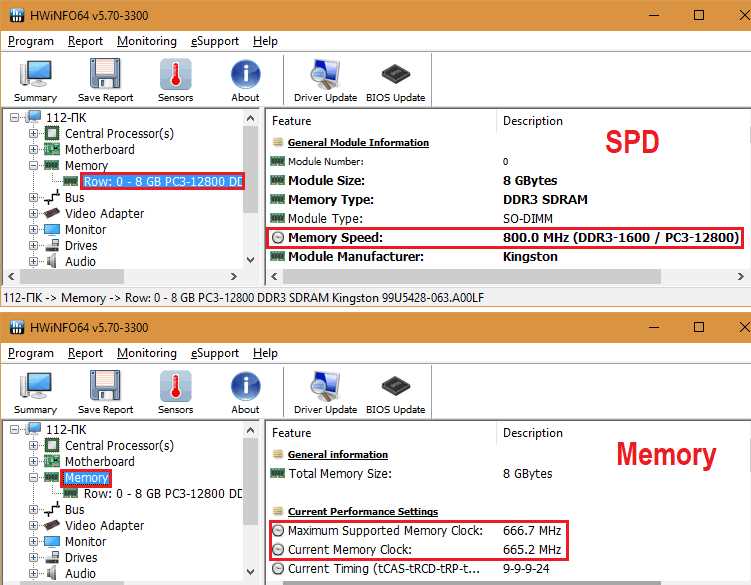
Task: Expand Monitor in the bottom window tree
Action: click(x=33, y=541)
